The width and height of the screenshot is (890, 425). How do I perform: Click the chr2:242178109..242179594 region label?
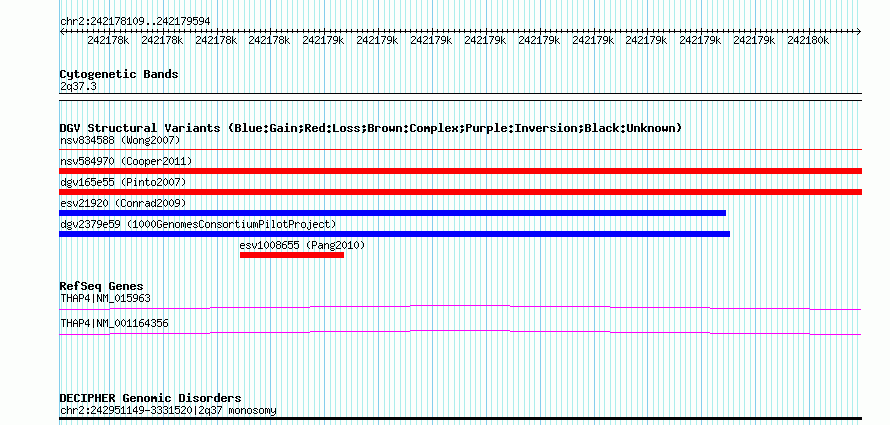tap(135, 21)
